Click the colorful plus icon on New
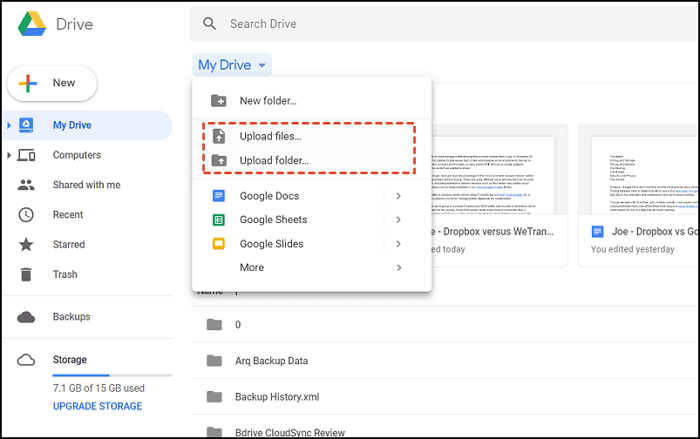The width and height of the screenshot is (700, 439). point(28,83)
